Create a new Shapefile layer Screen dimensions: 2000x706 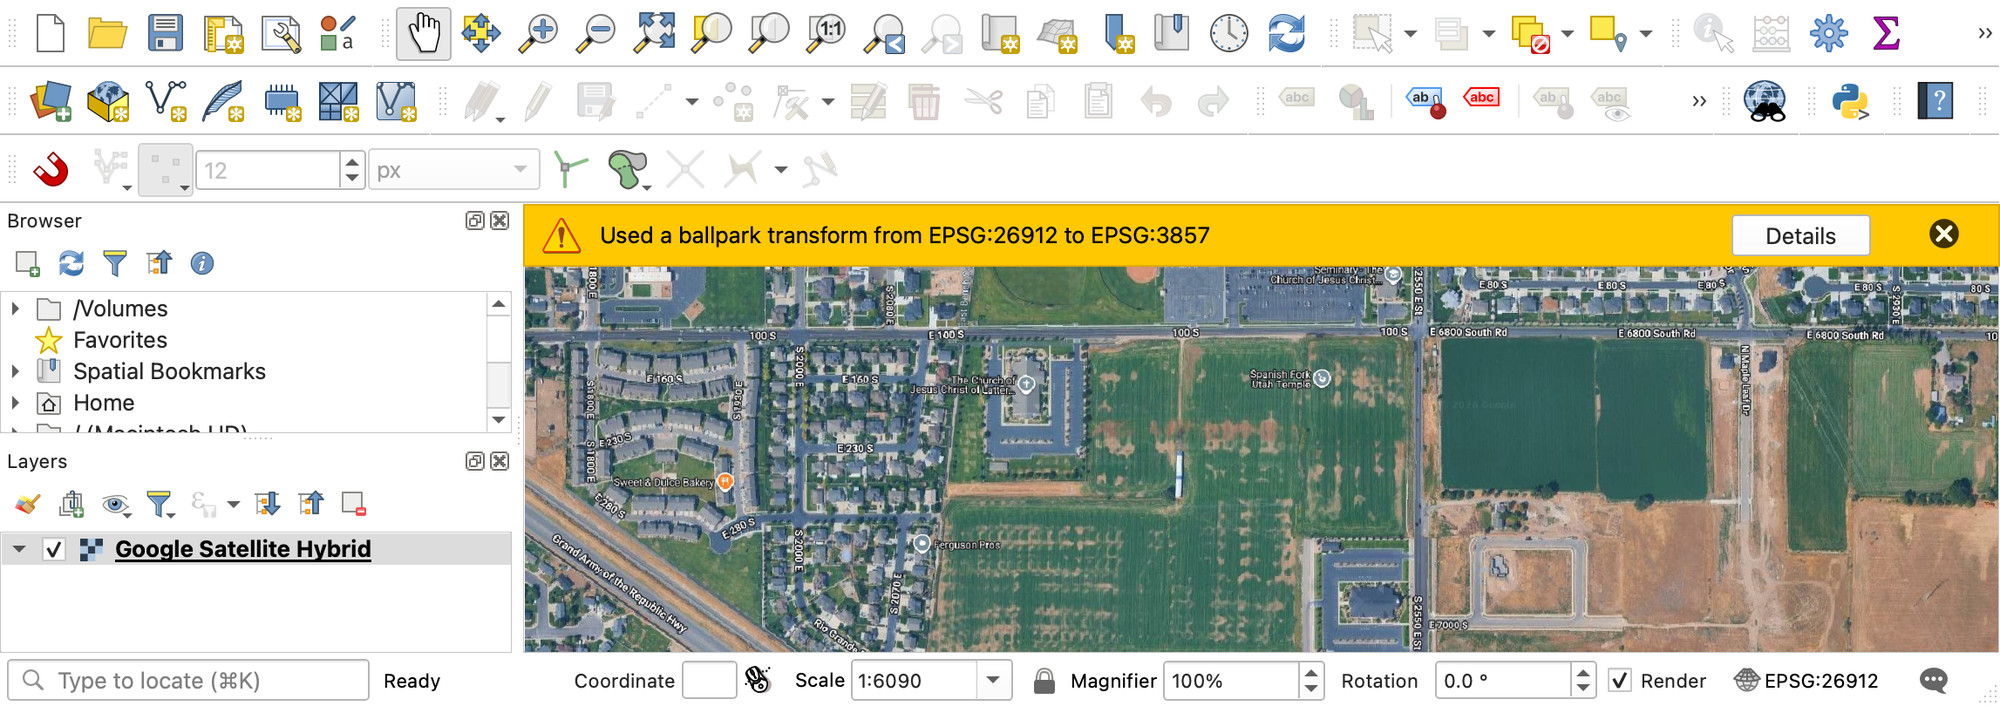pyautogui.click(x=166, y=100)
